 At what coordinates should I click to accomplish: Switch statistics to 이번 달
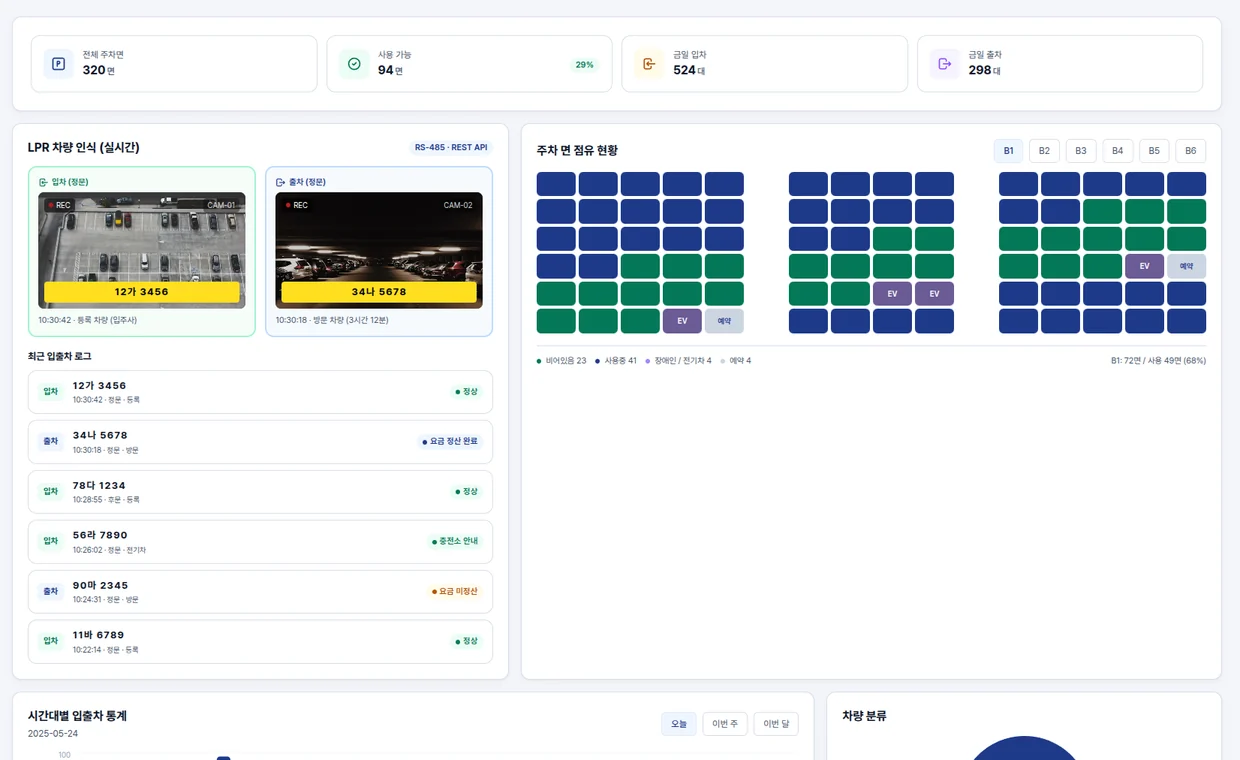(x=776, y=724)
